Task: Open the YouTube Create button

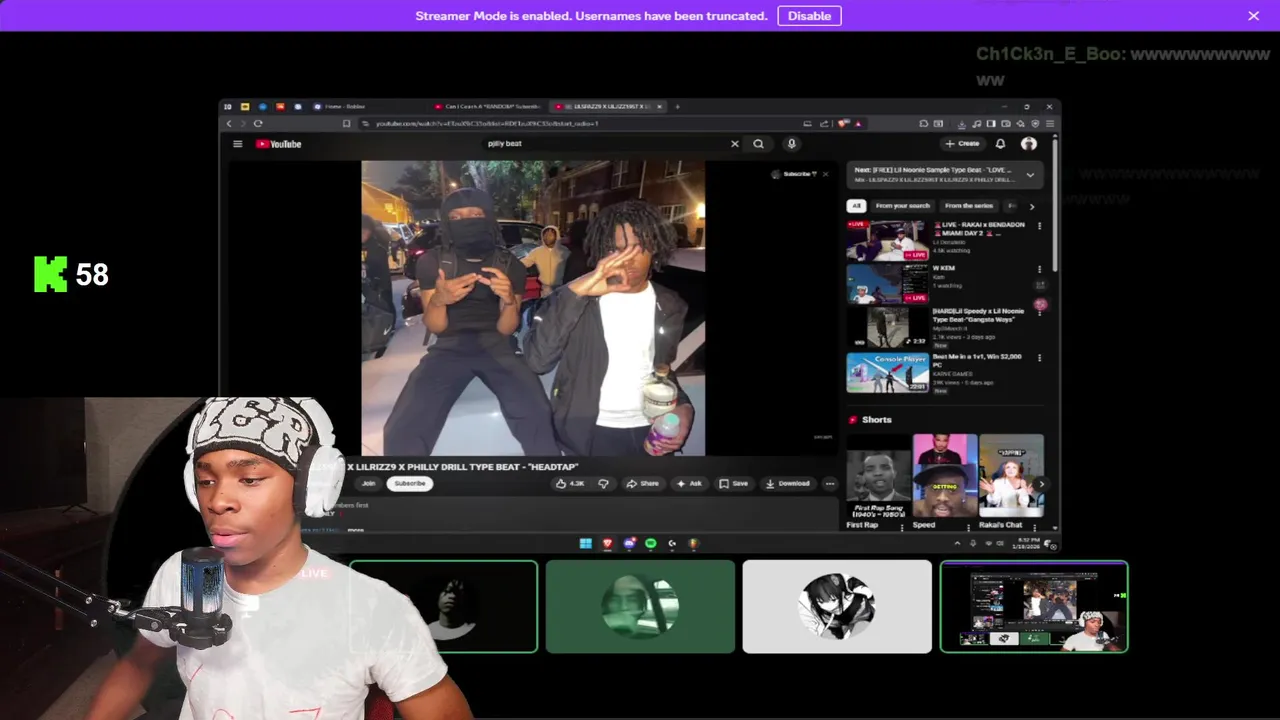Action: pos(962,144)
